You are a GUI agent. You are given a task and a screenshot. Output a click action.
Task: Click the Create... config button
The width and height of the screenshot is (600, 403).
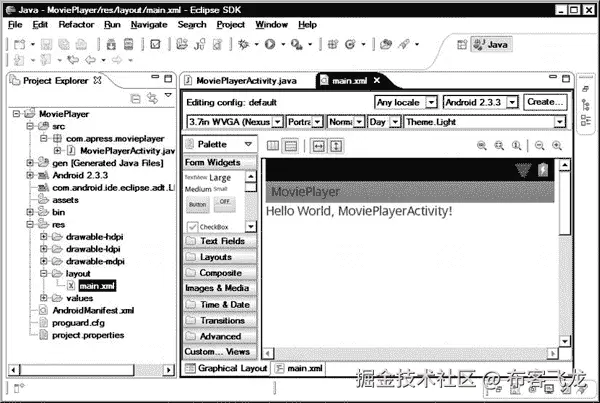coord(545,102)
